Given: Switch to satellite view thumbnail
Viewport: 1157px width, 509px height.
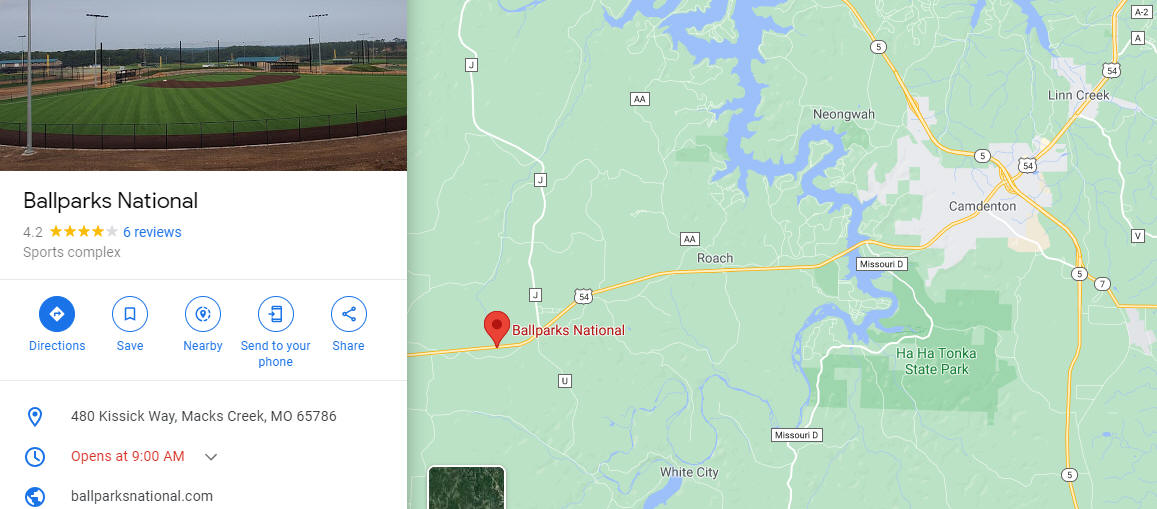Looking at the screenshot, I should pyautogui.click(x=466, y=488).
